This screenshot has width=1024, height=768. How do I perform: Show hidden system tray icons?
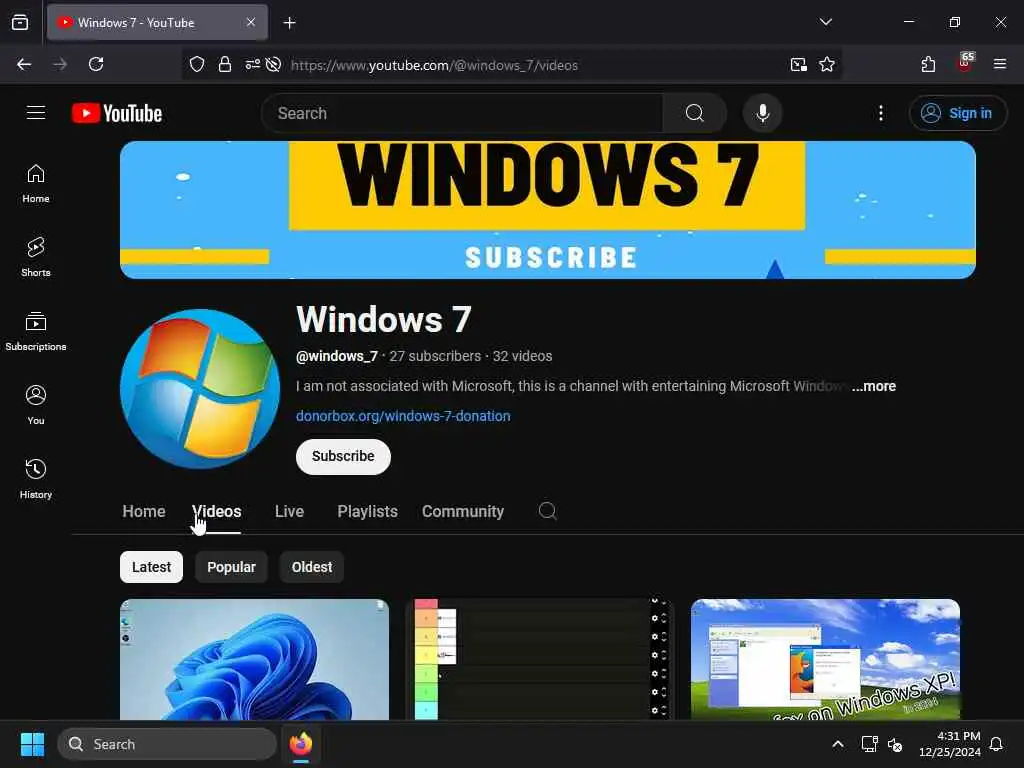click(838, 744)
